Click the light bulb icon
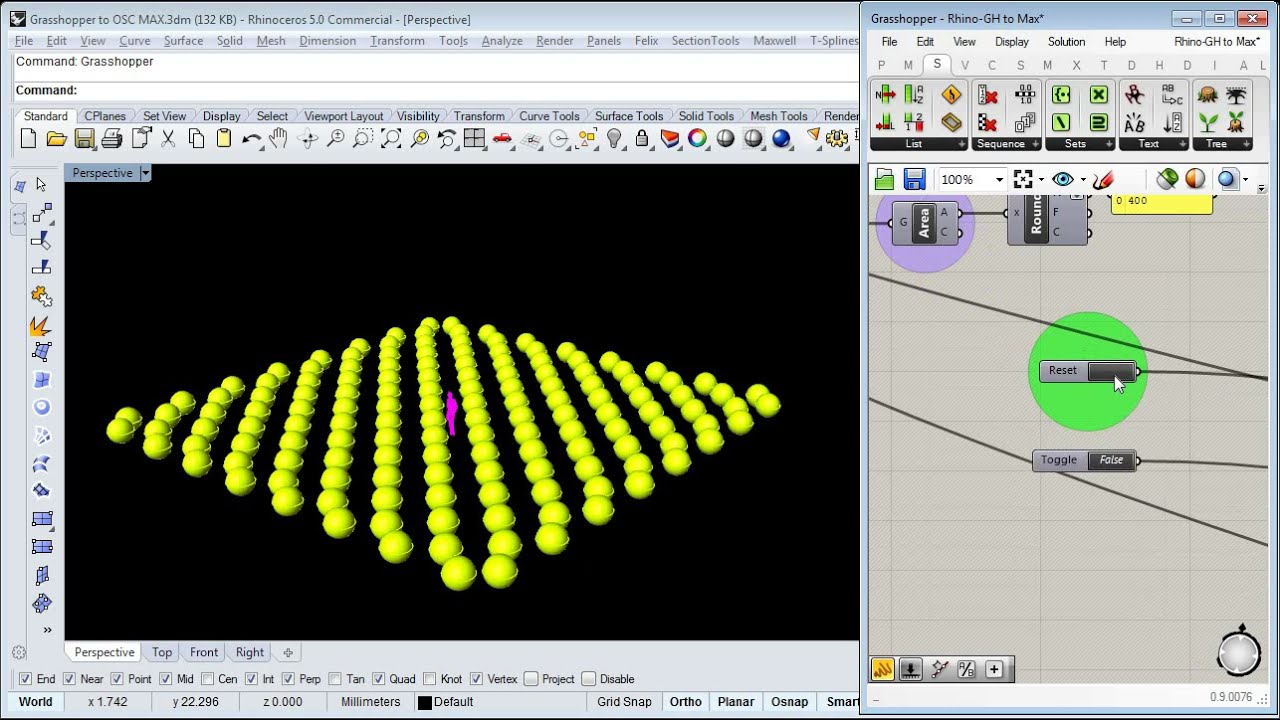The width and height of the screenshot is (1280, 720). tap(614, 139)
